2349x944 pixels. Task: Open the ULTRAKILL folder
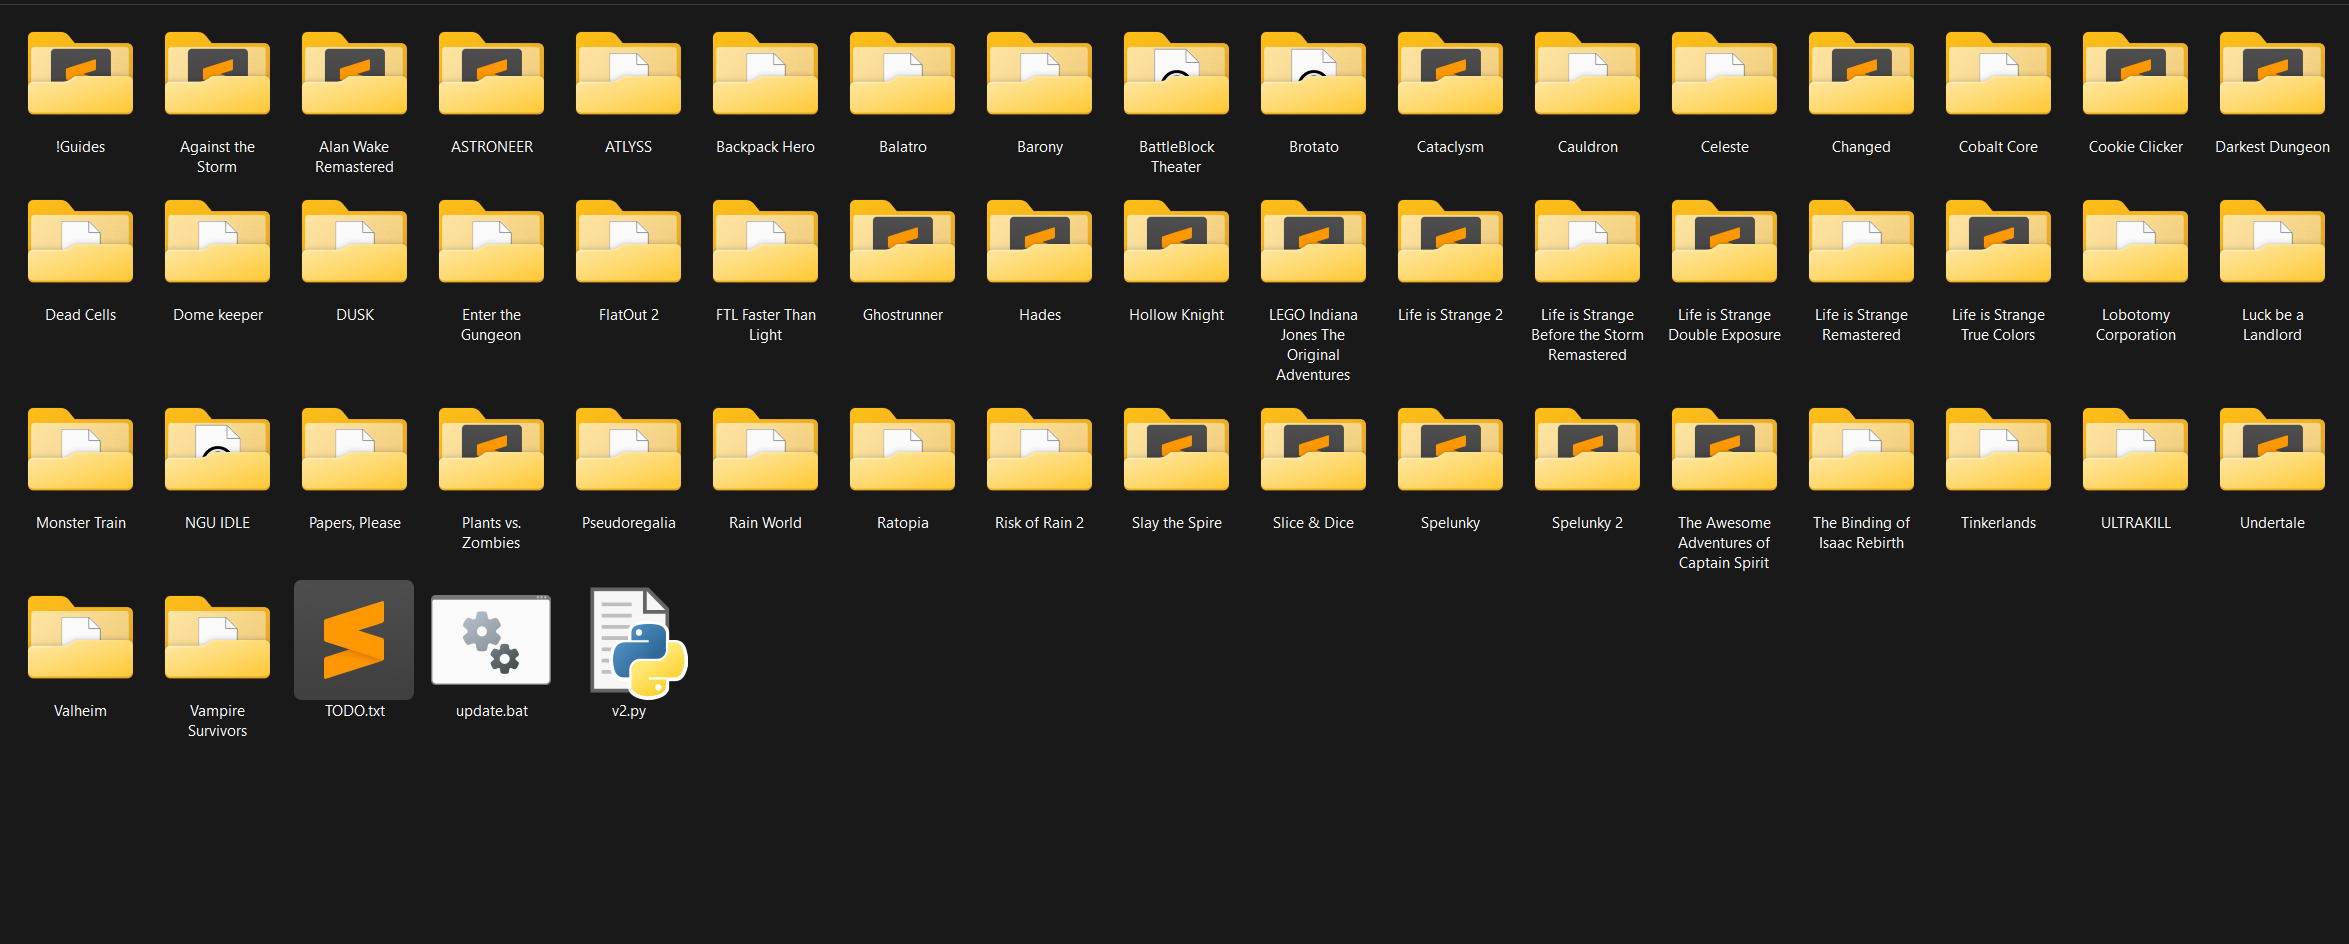point(2135,449)
